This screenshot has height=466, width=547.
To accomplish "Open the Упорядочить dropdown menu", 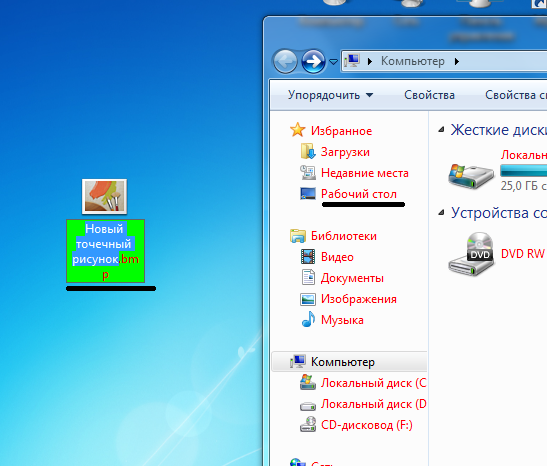I will pos(330,95).
